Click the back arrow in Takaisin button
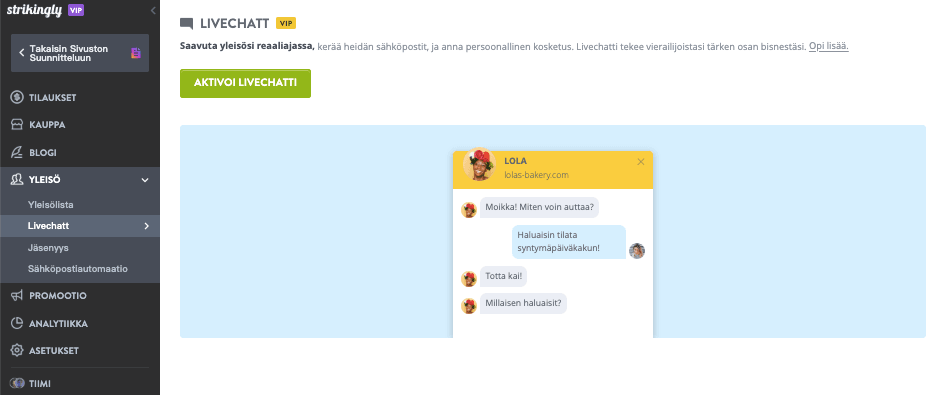Image resolution: width=942 pixels, height=395 pixels. [22, 53]
